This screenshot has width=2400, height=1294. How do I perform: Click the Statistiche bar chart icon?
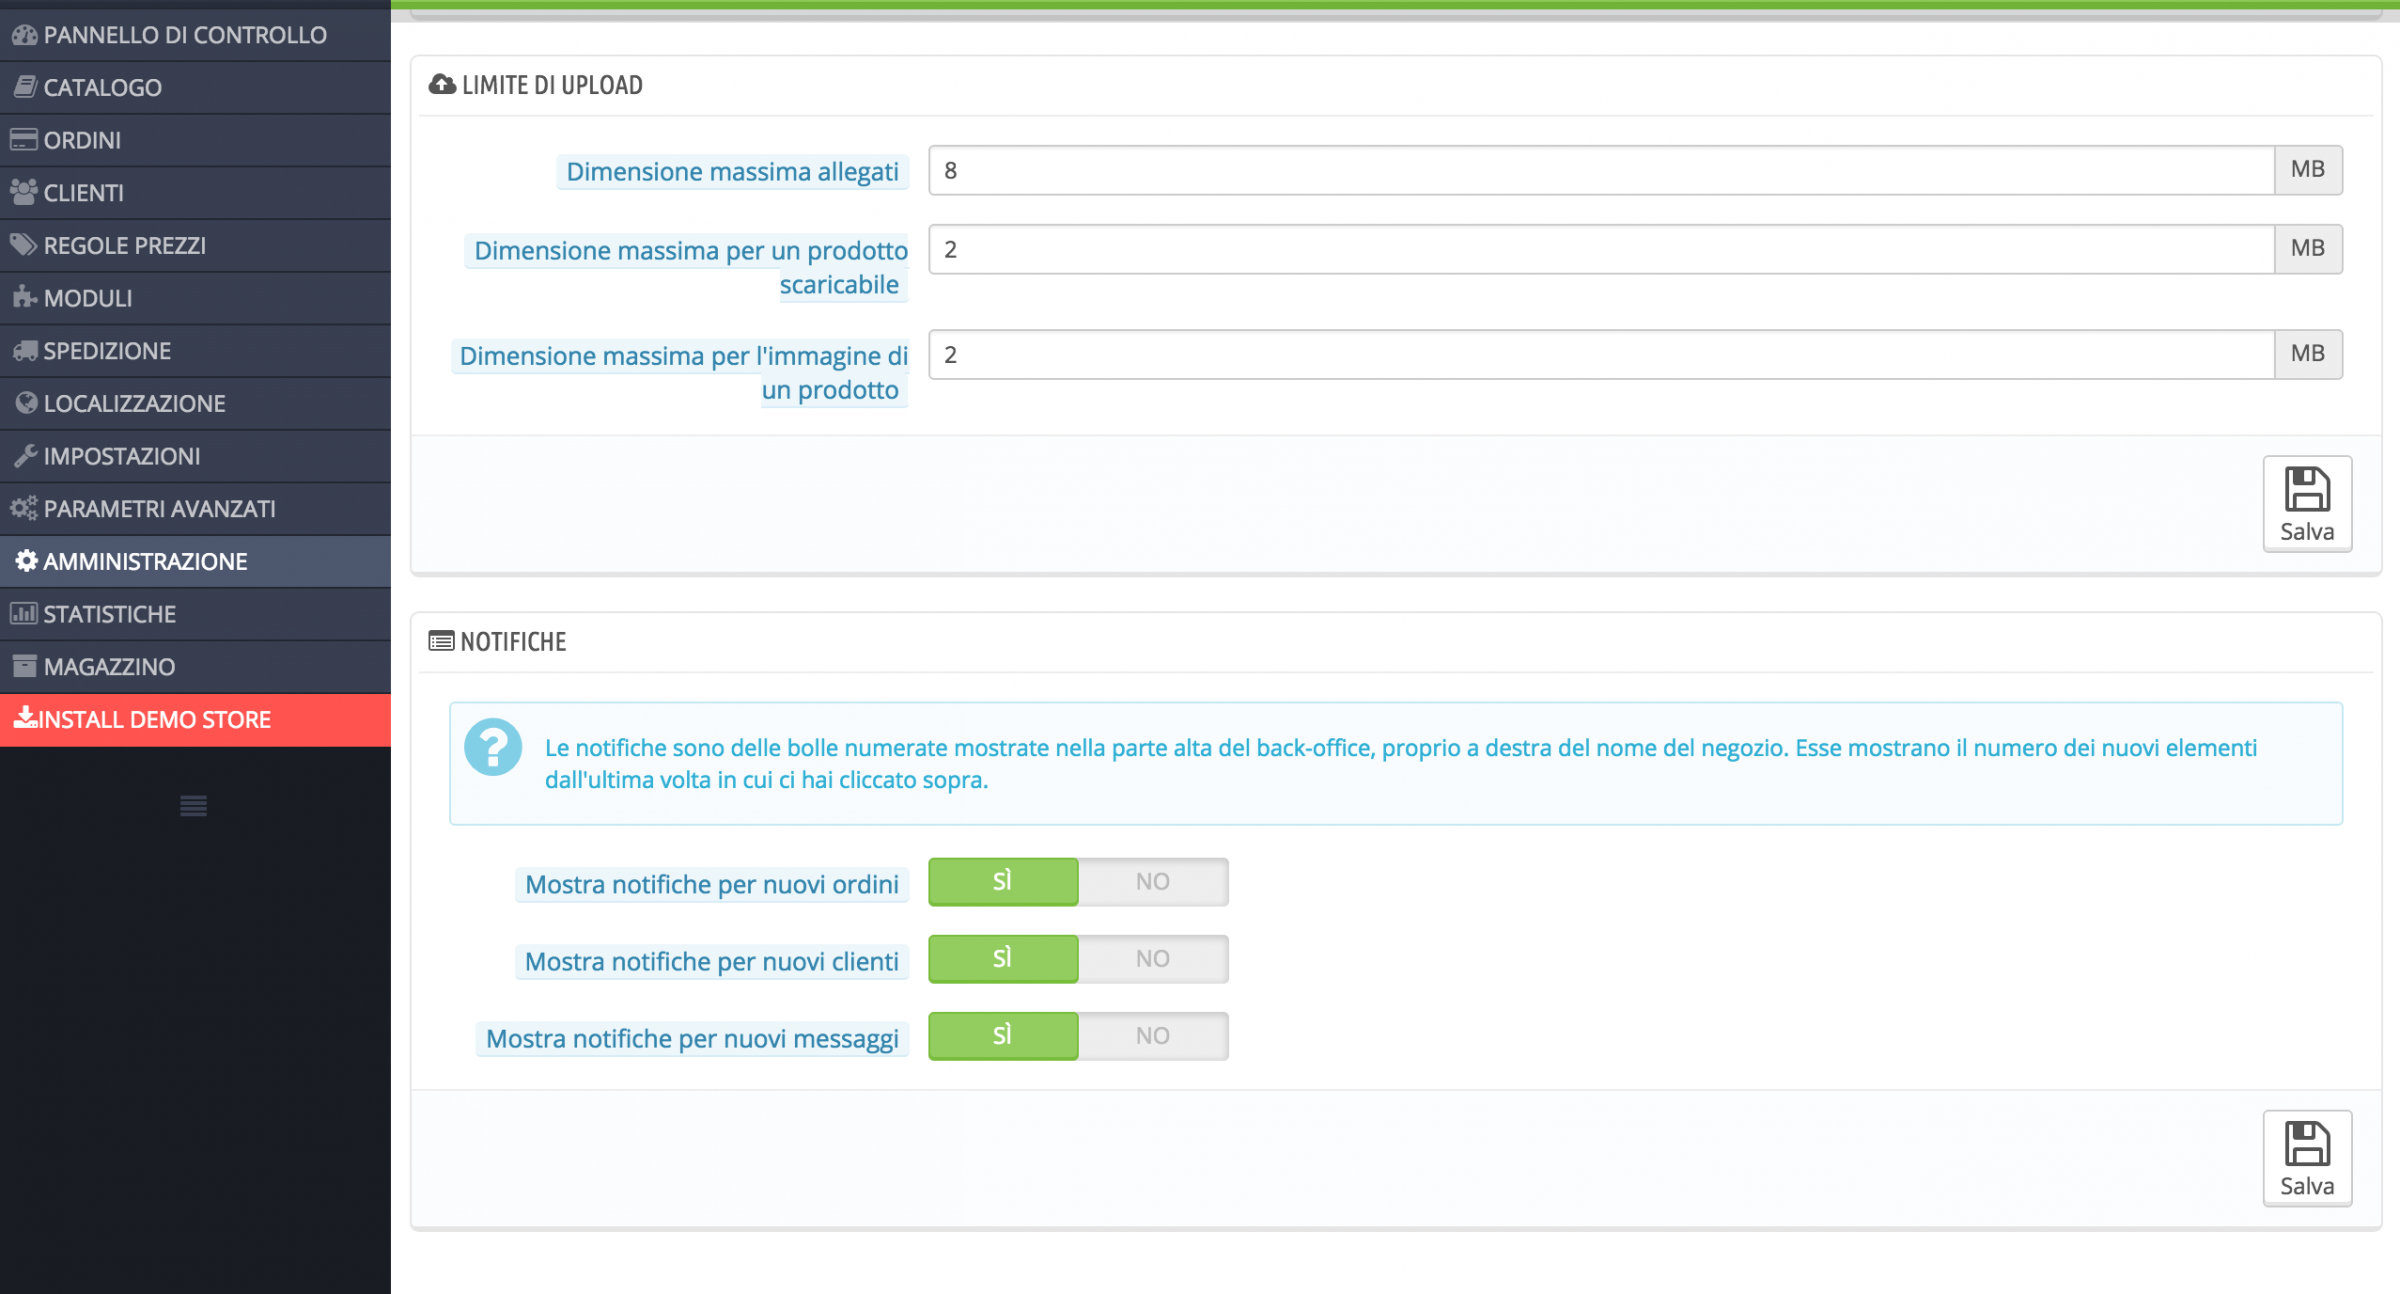(x=24, y=614)
